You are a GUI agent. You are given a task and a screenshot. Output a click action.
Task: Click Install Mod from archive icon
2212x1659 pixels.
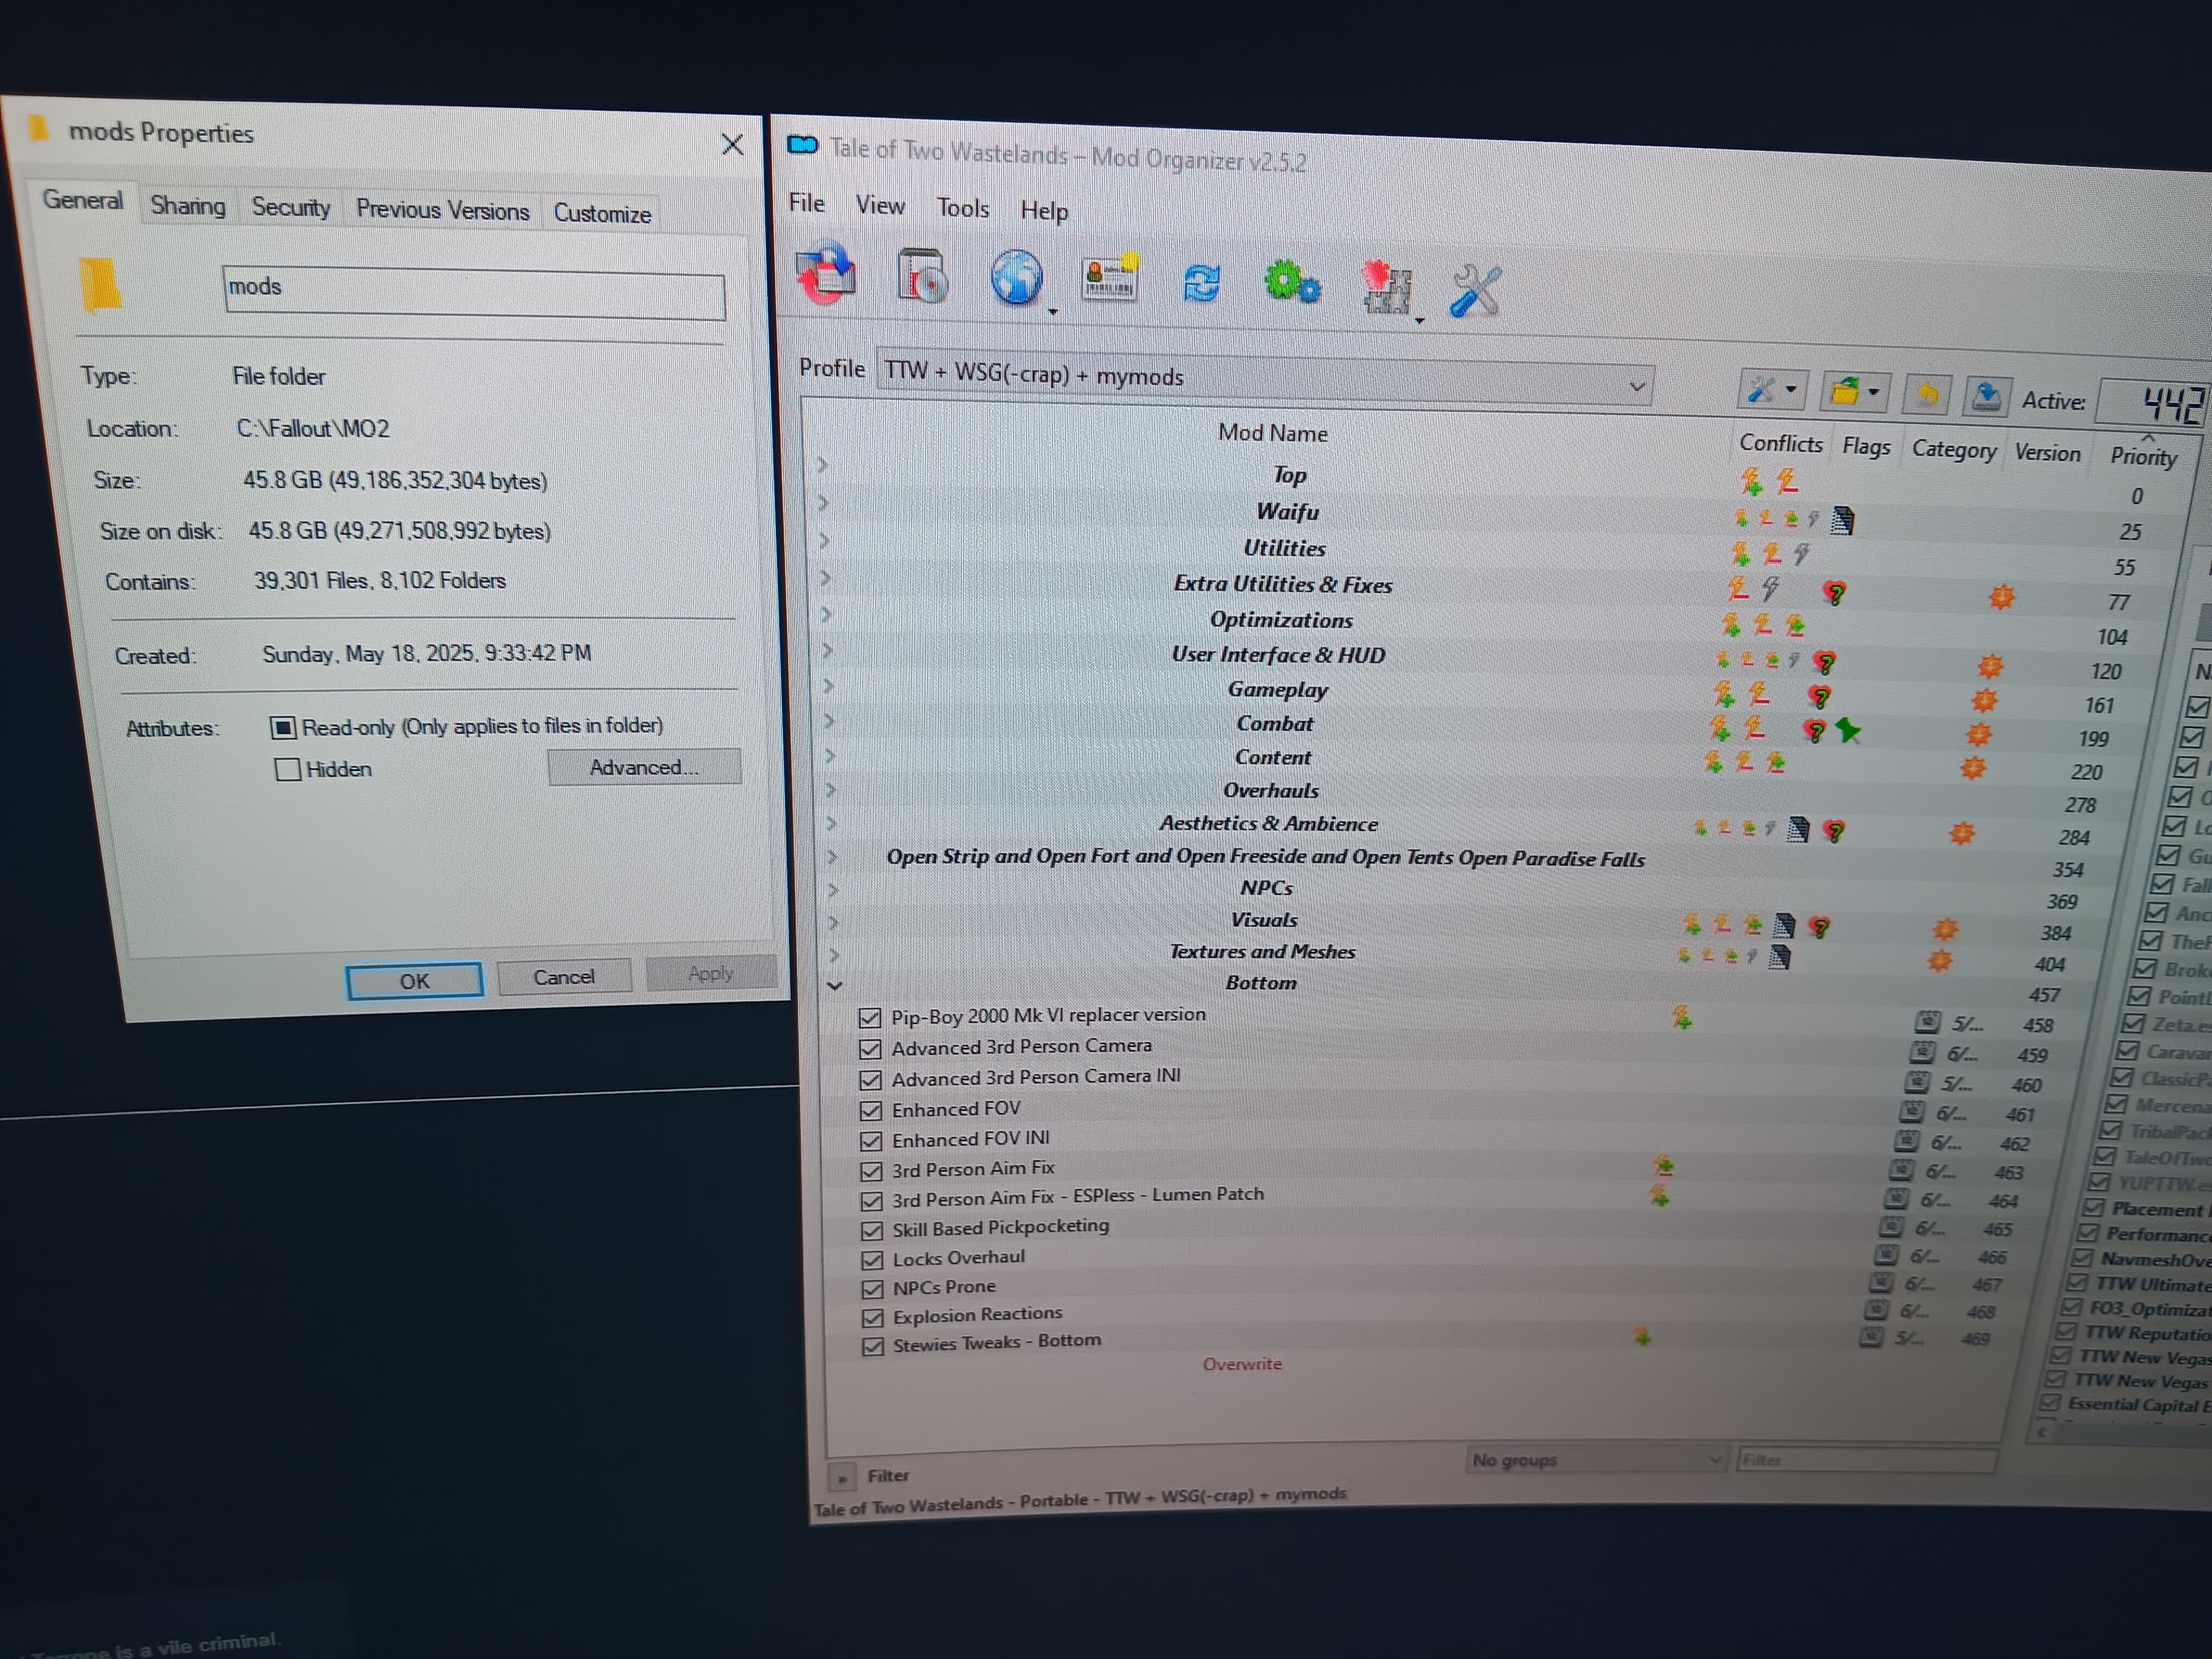922,276
